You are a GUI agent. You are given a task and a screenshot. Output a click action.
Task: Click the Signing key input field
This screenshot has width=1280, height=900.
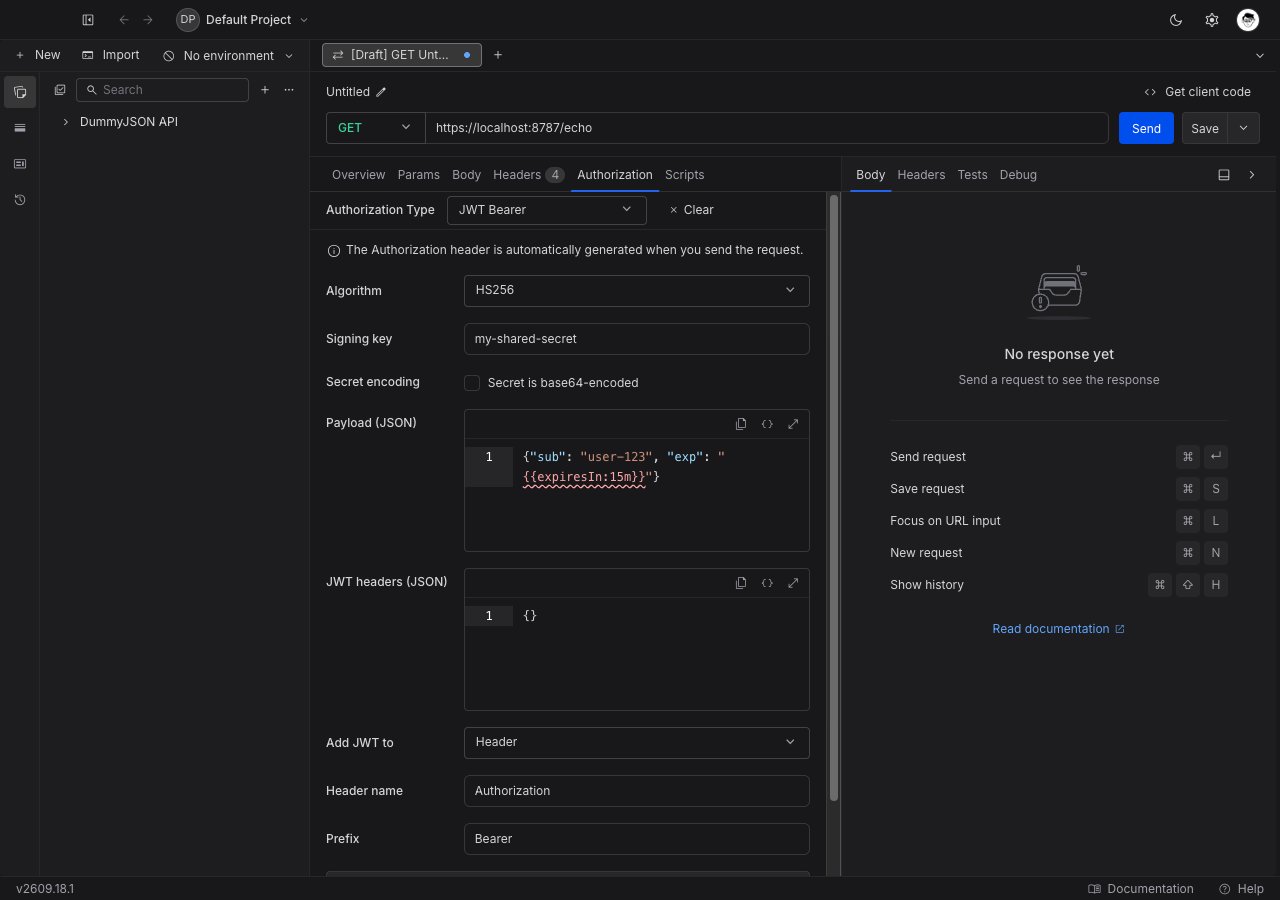pos(636,339)
